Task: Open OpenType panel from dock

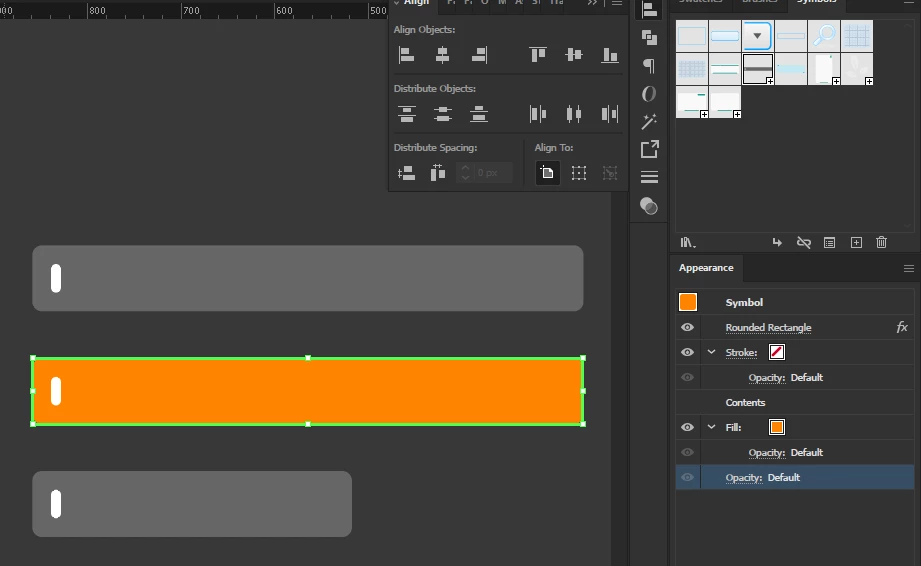Action: coord(649,94)
